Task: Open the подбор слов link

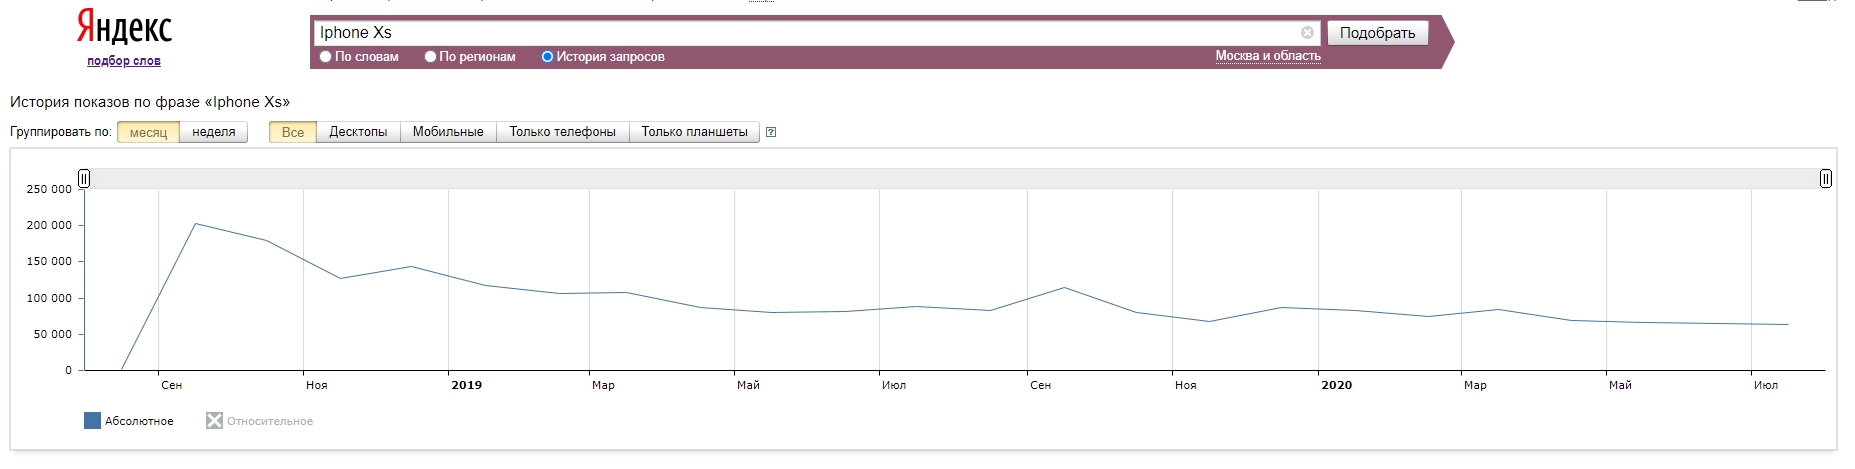Action: pyautogui.click(x=124, y=61)
